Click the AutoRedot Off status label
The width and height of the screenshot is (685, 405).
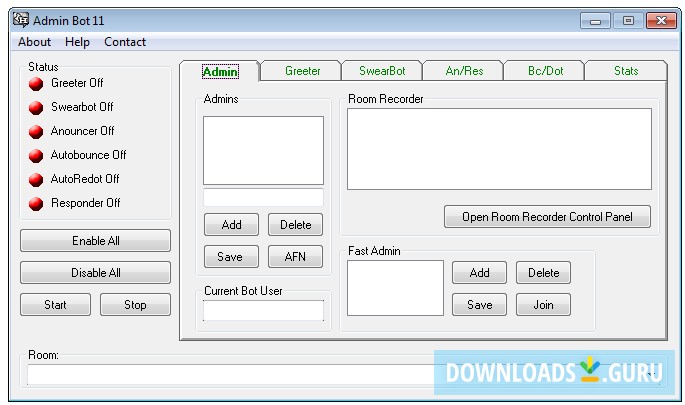click(85, 179)
